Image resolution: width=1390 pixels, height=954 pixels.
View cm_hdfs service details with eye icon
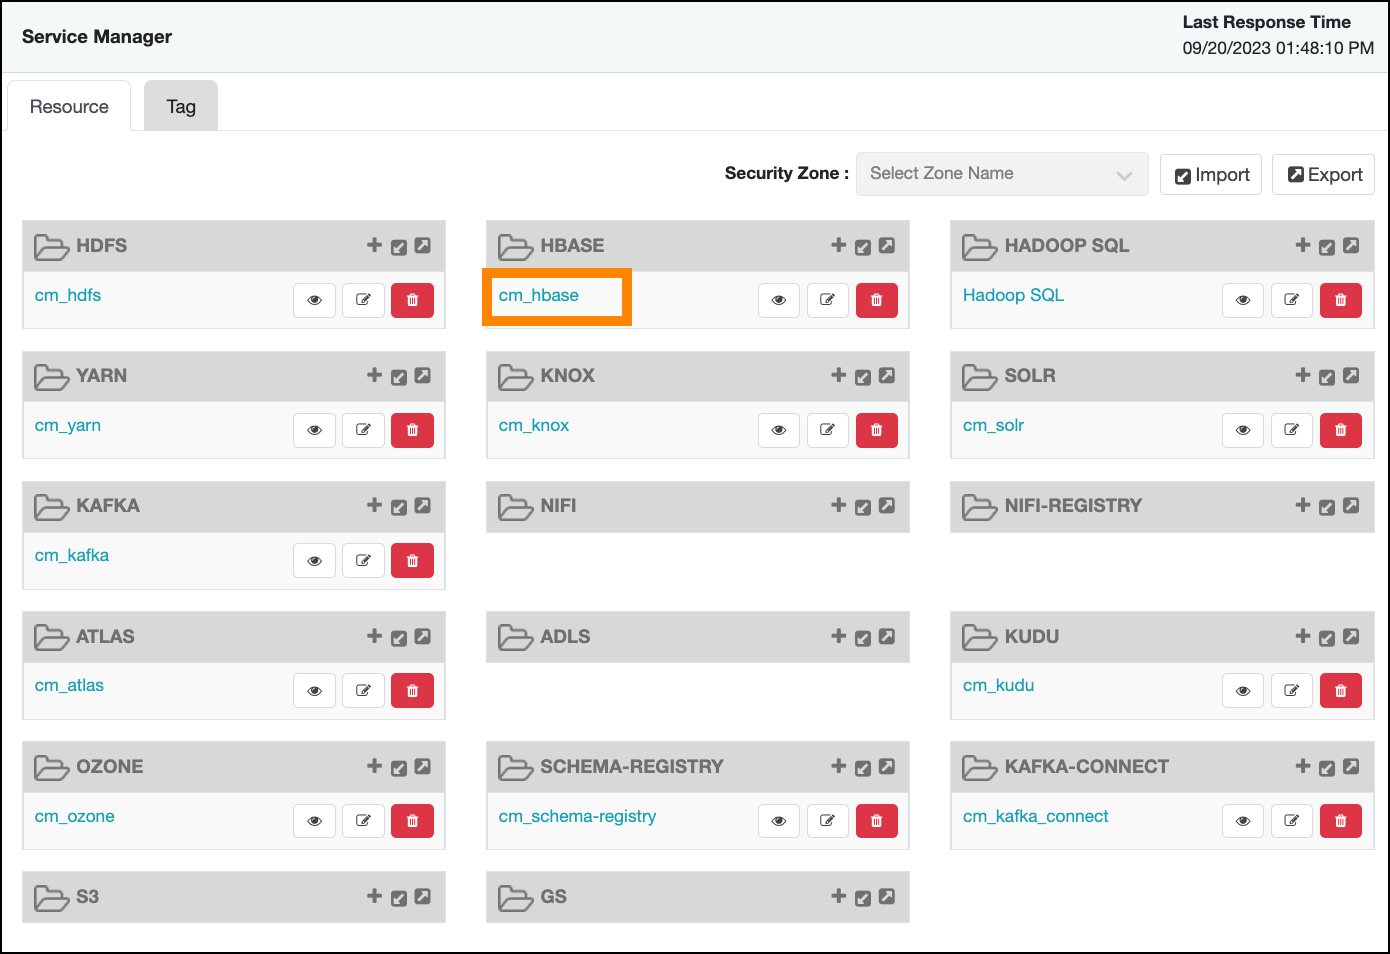[x=314, y=300]
